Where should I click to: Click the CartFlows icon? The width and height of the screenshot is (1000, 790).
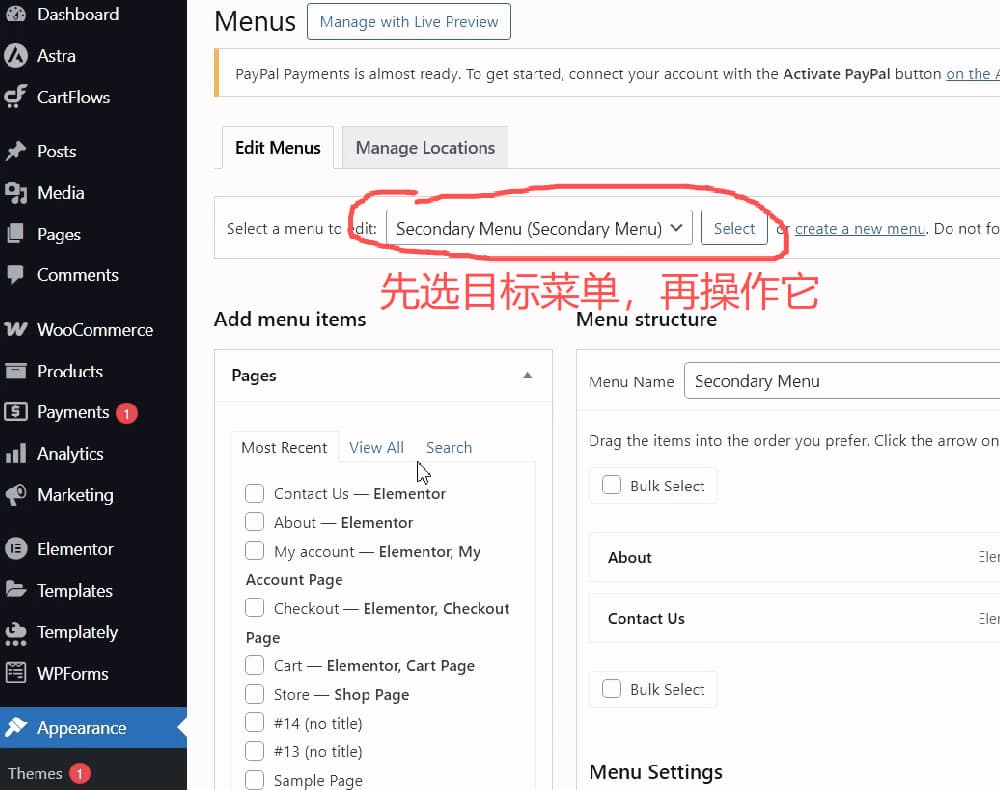pyautogui.click(x=15, y=97)
